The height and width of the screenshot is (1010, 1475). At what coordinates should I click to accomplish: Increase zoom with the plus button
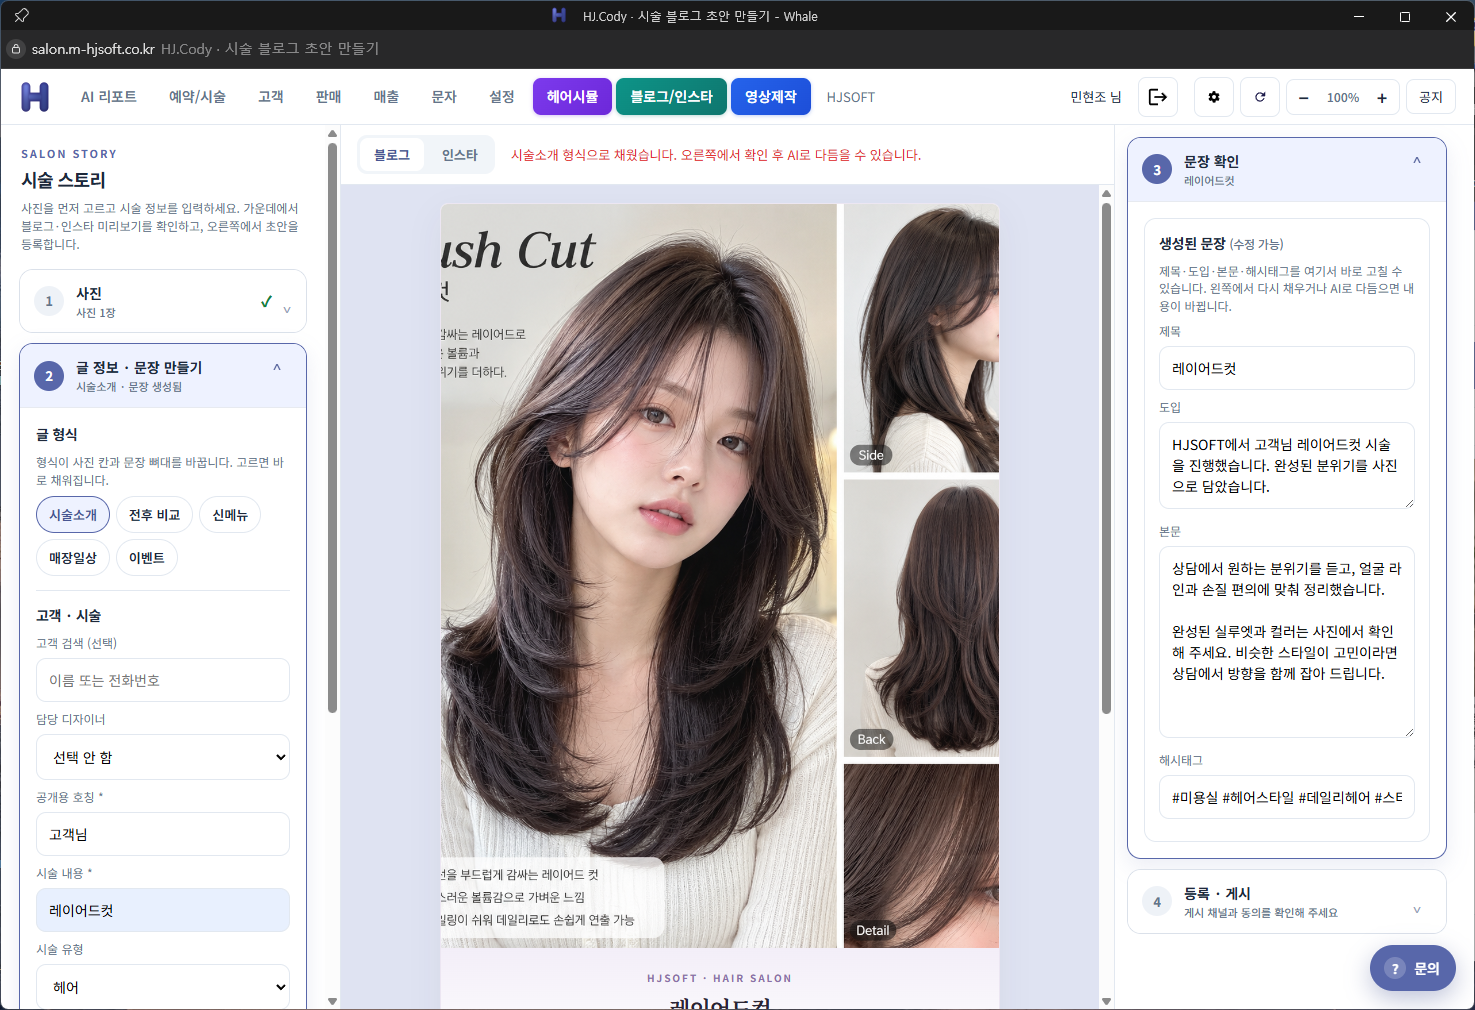point(1381,98)
